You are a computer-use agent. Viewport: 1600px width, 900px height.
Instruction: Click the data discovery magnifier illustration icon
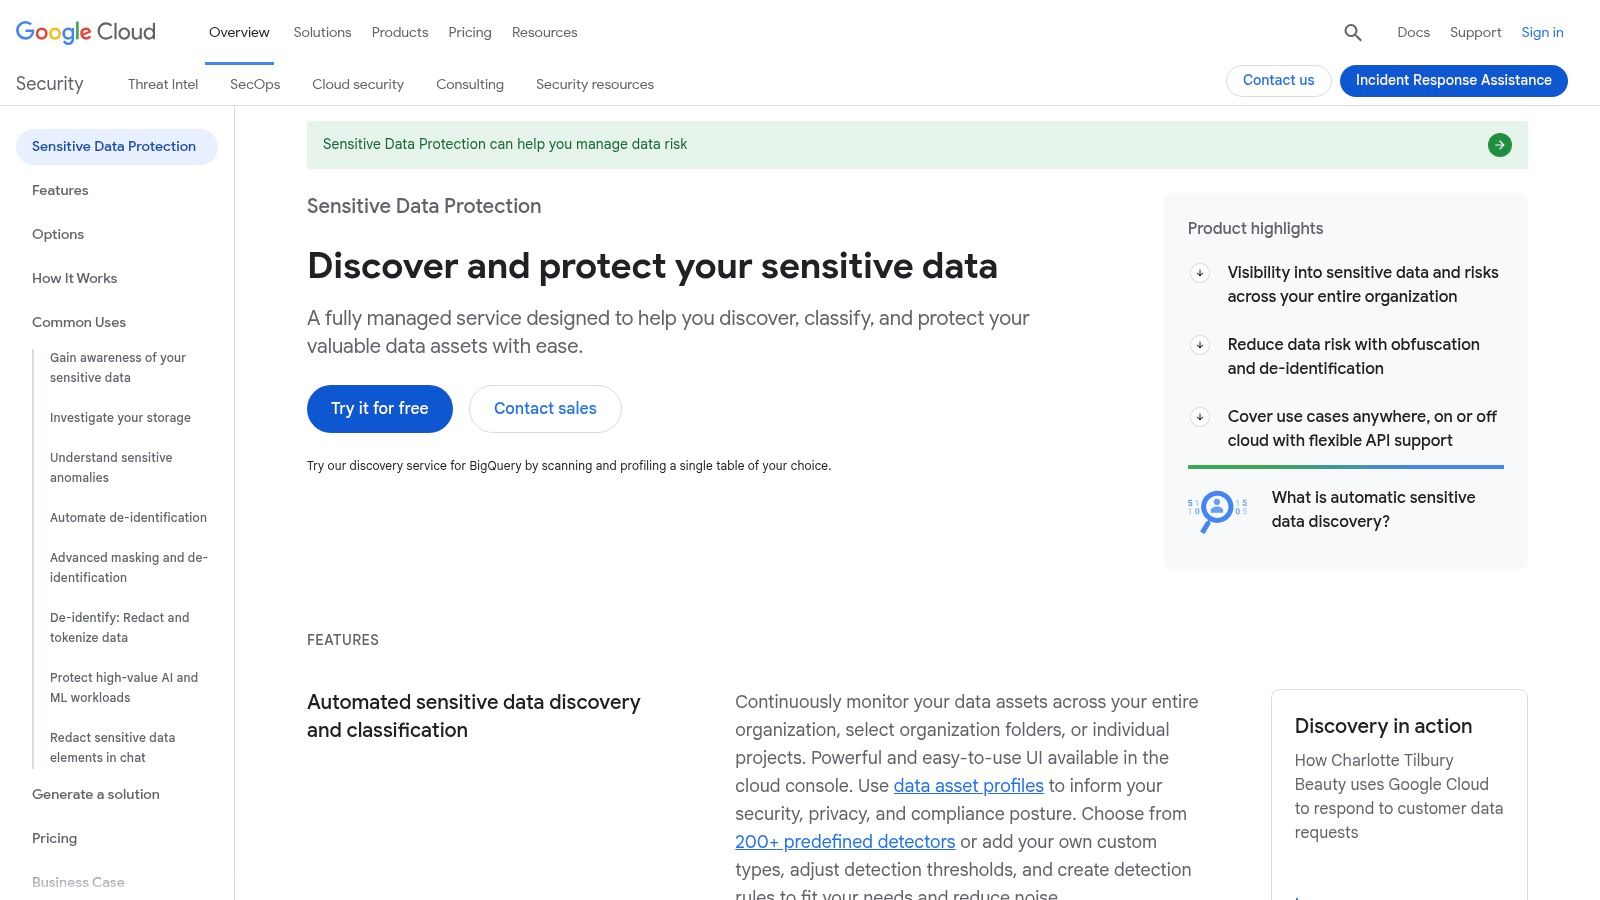point(1216,508)
